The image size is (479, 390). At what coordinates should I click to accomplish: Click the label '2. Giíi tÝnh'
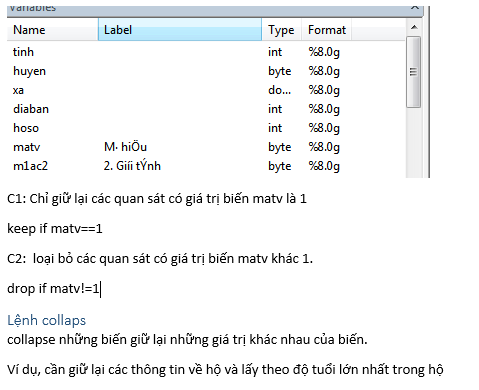(x=132, y=166)
